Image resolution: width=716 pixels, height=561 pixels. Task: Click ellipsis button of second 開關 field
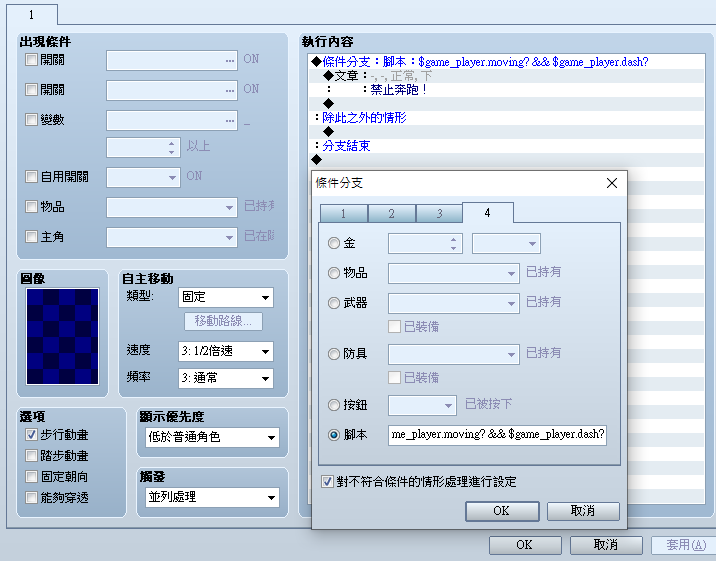pos(229,90)
